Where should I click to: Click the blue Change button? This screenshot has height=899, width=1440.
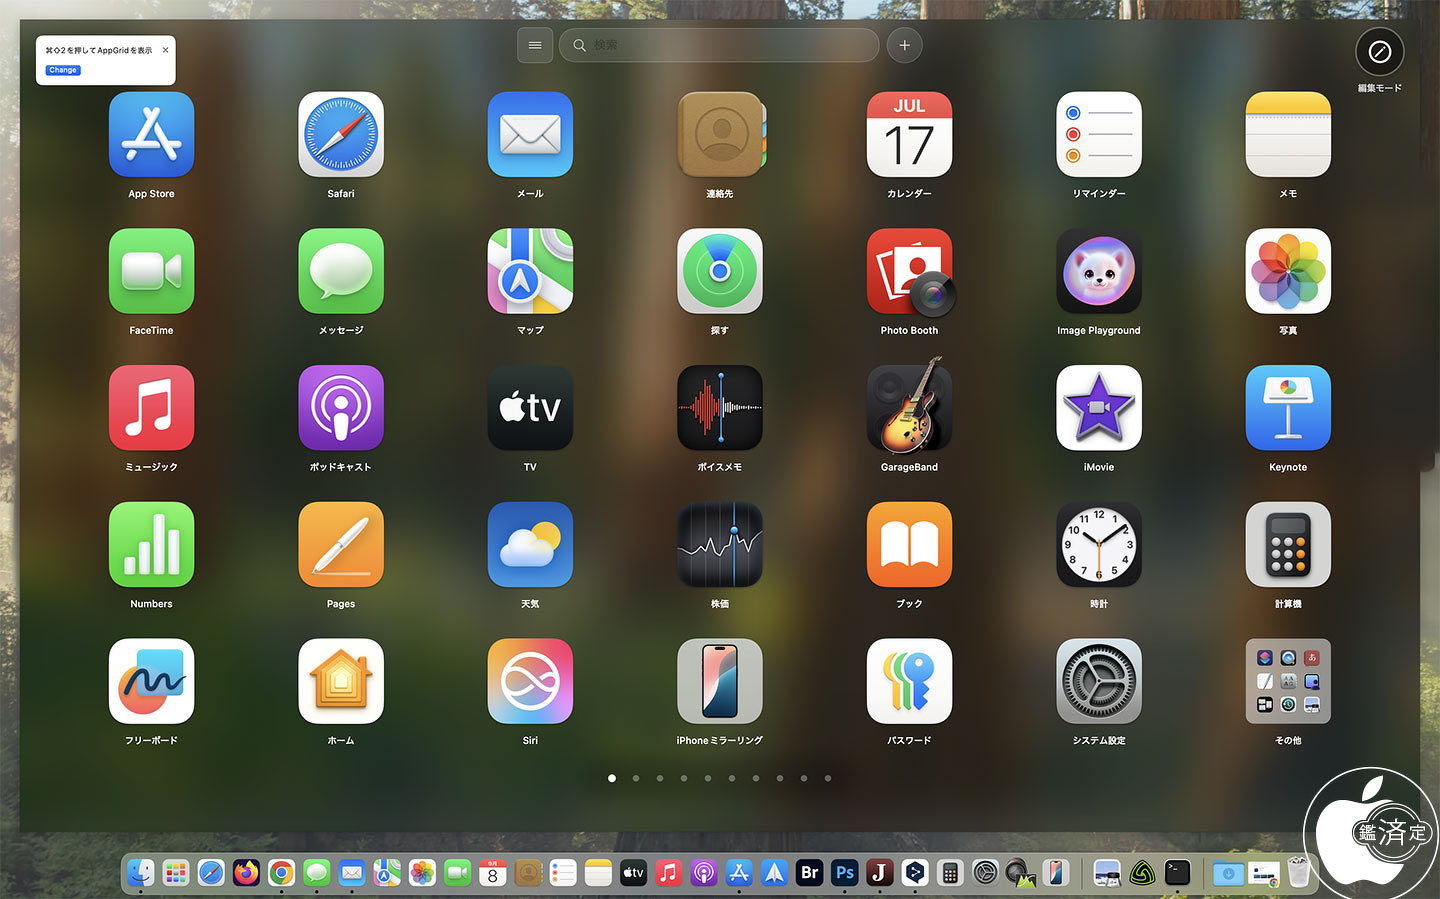[63, 70]
